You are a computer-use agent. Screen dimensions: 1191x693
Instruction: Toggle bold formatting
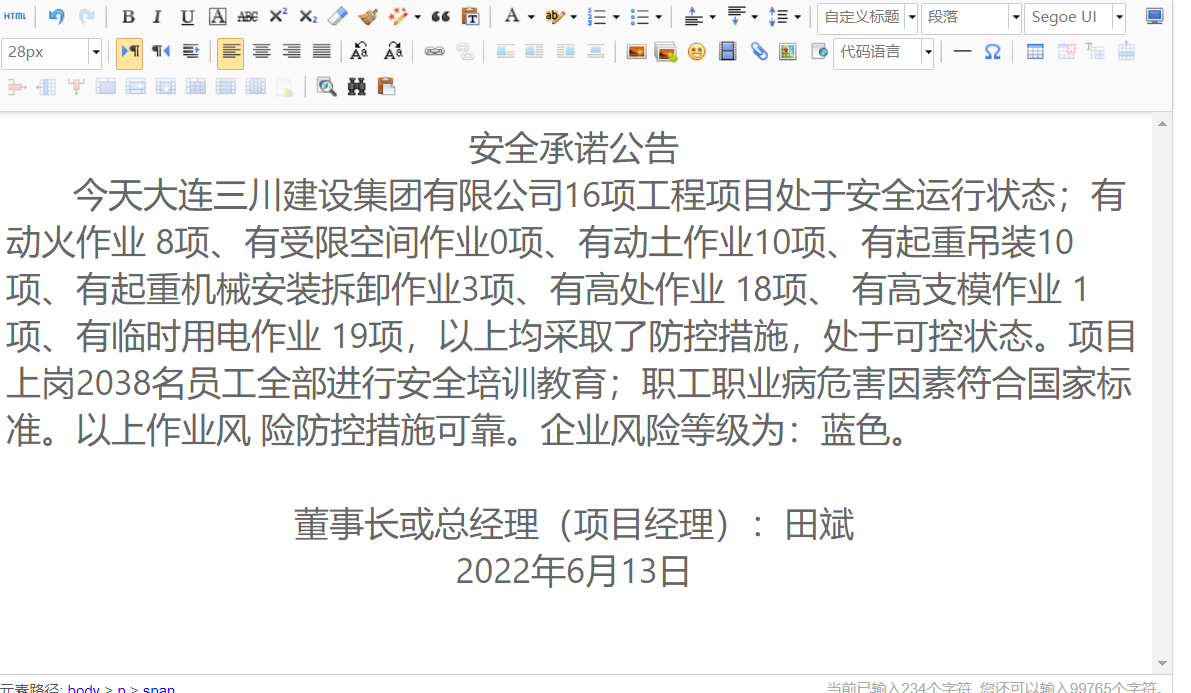pyautogui.click(x=128, y=16)
